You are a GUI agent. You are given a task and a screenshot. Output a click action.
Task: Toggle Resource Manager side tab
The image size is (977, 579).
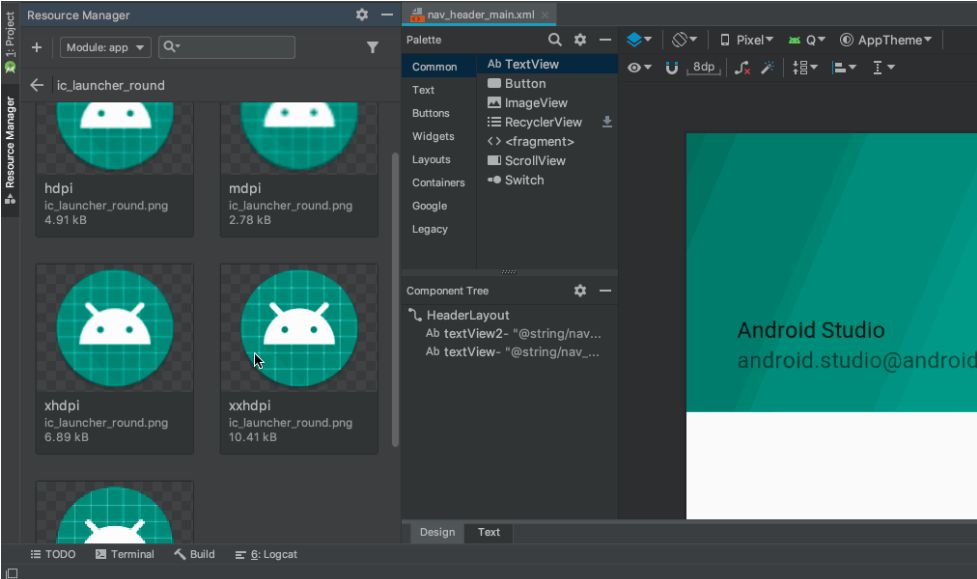(10, 150)
